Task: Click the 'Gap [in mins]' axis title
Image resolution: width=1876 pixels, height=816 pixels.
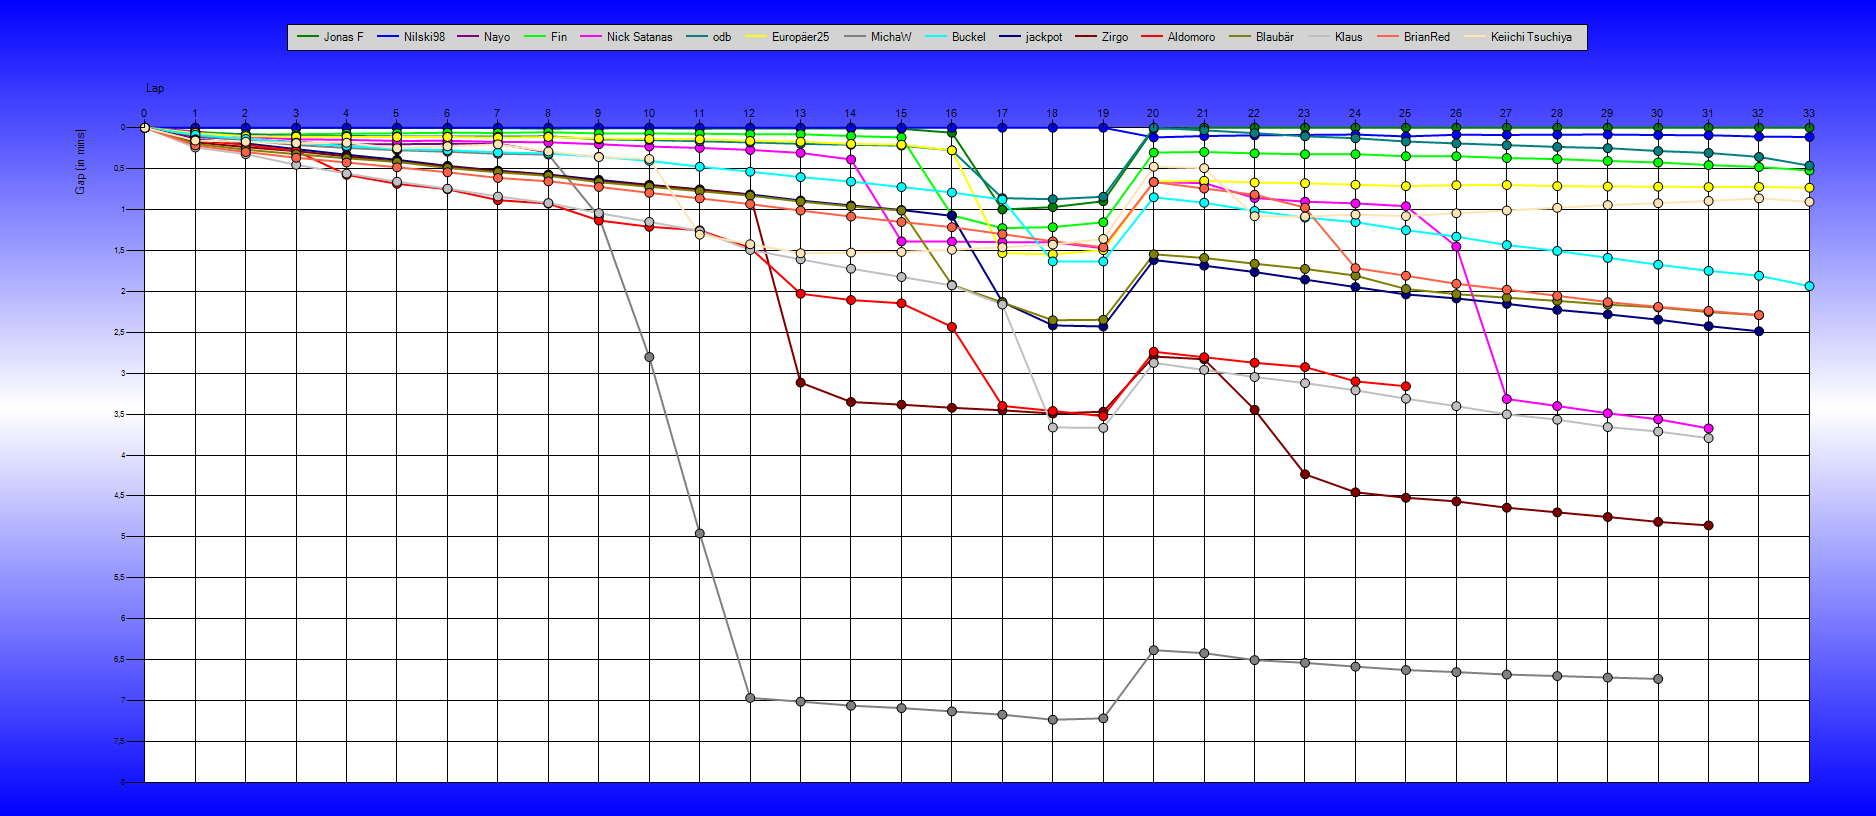Action: [x=81, y=161]
